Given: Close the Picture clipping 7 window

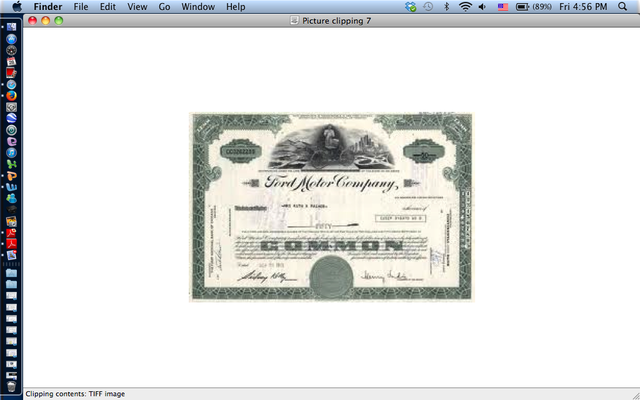Looking at the screenshot, I should 33,20.
